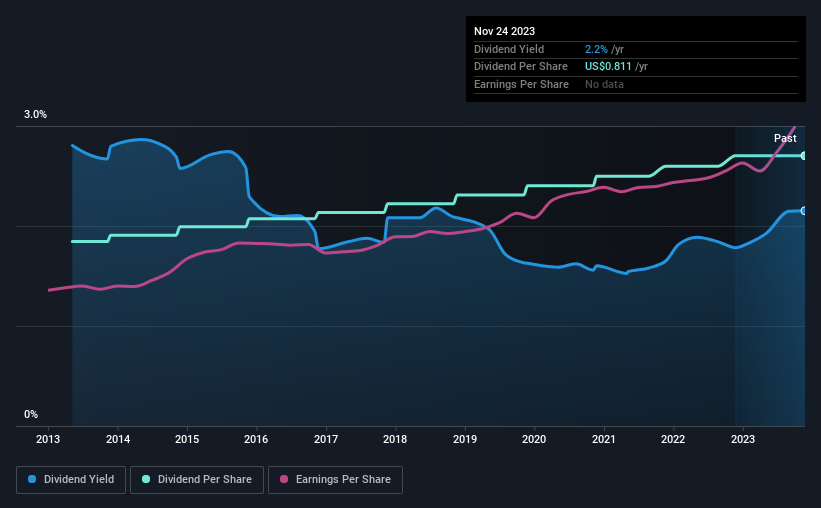Click the tooltip's Dividend Yield row label
Viewport: 821px width, 508px height.
coord(509,49)
